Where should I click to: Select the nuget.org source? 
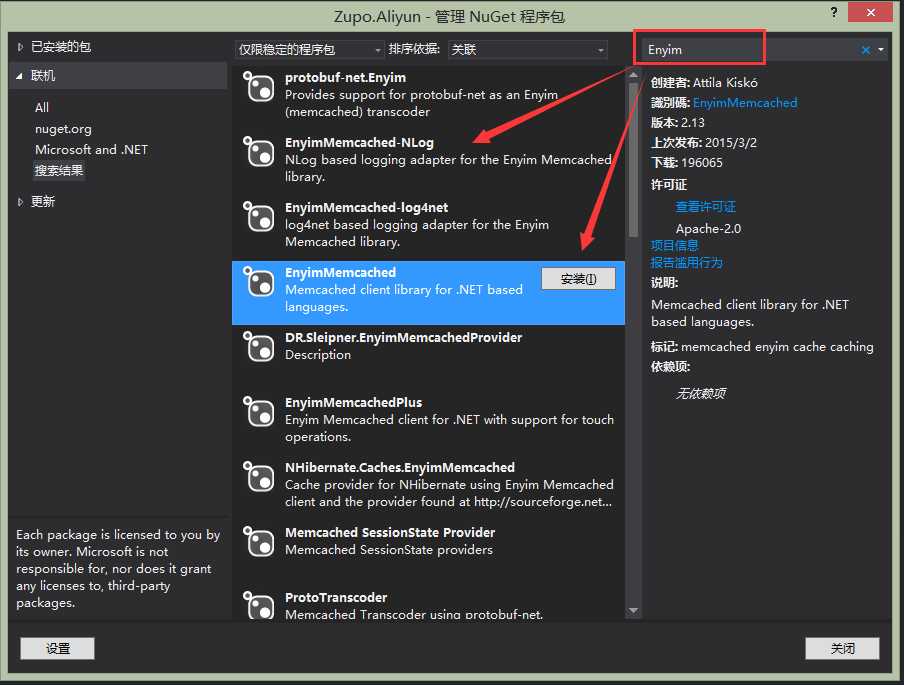(63, 129)
